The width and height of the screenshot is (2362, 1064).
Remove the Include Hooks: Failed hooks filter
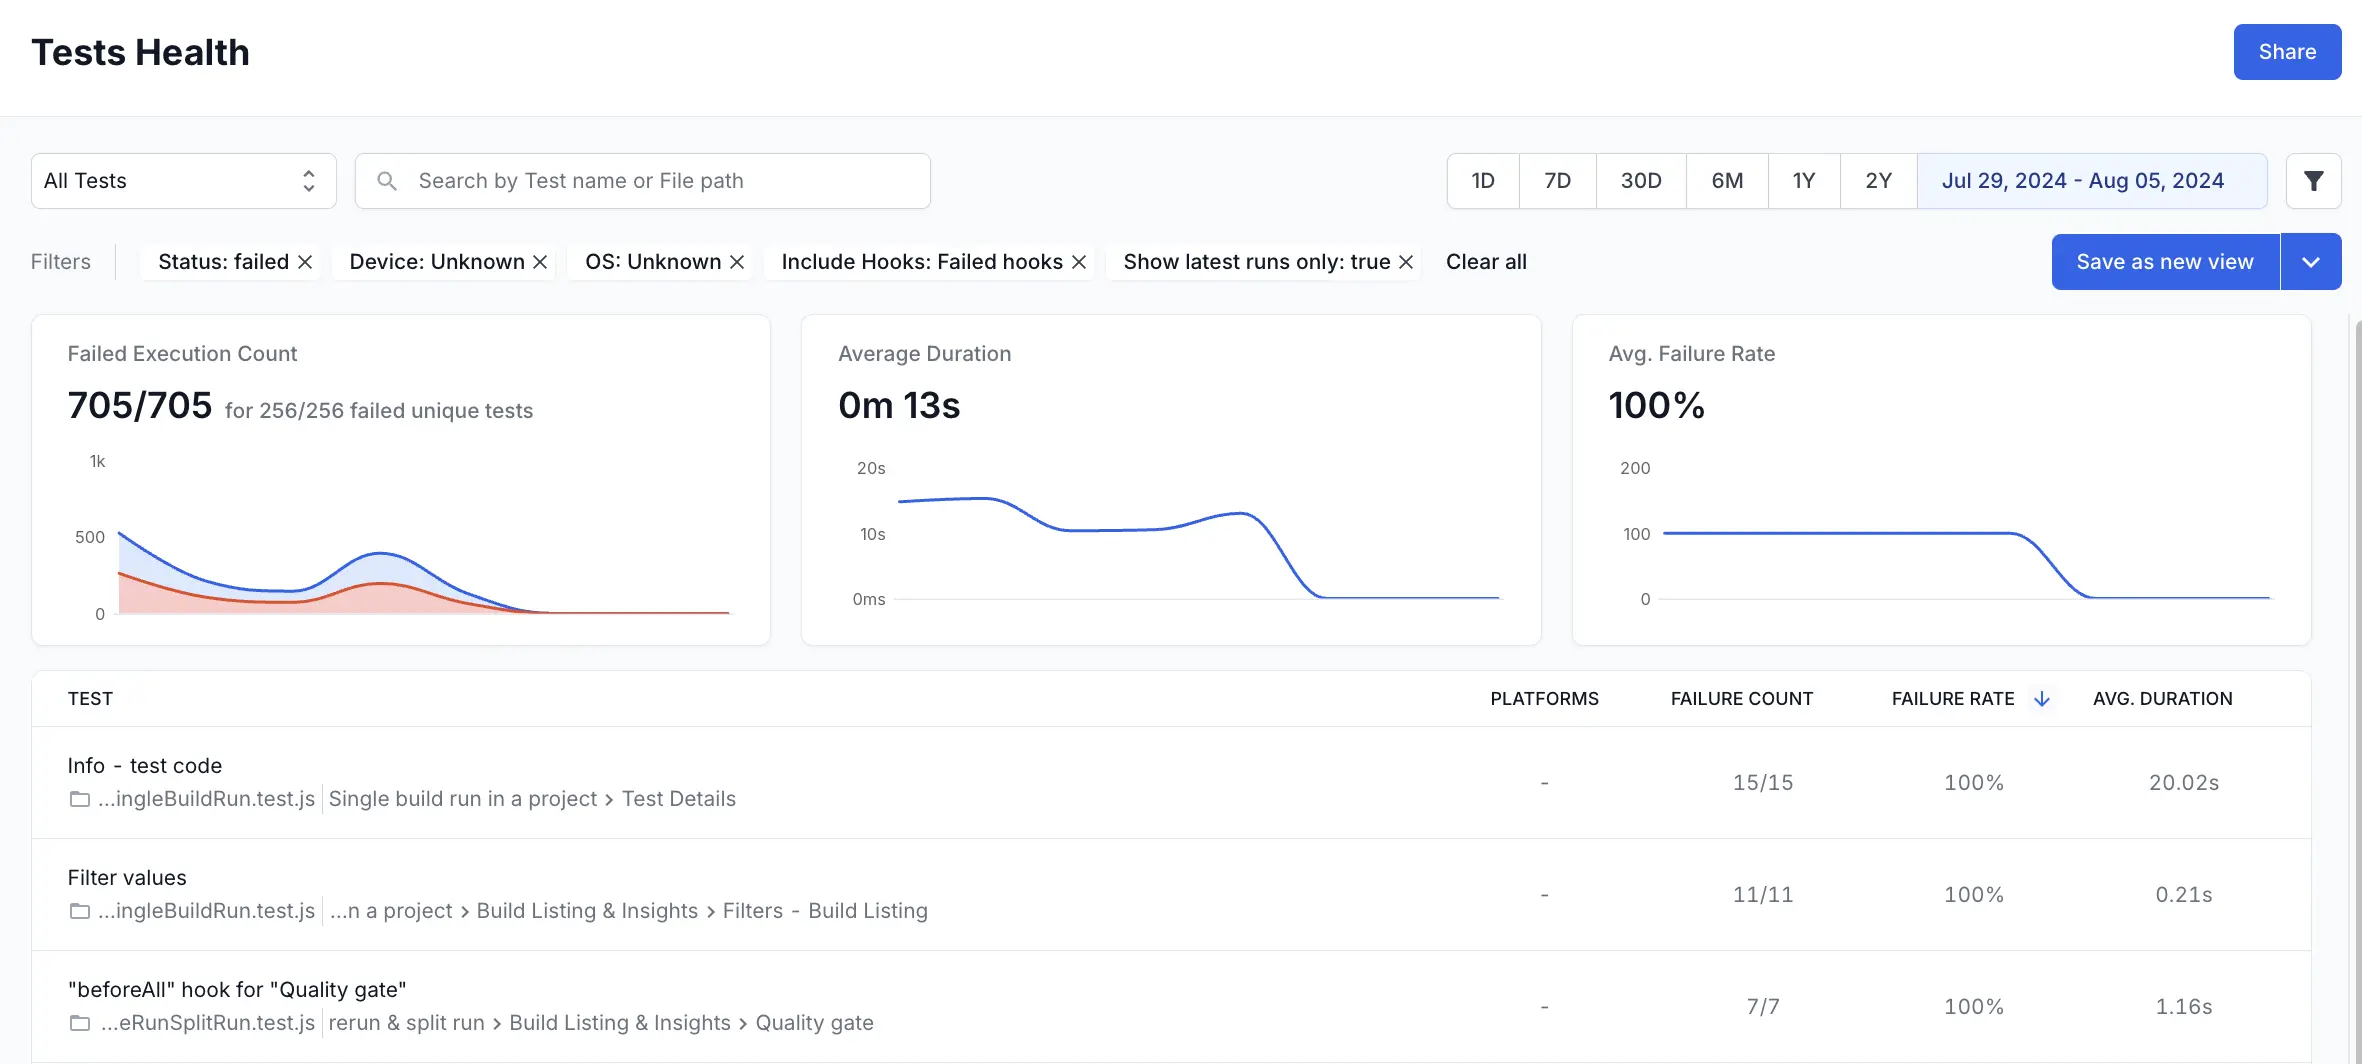1079,262
